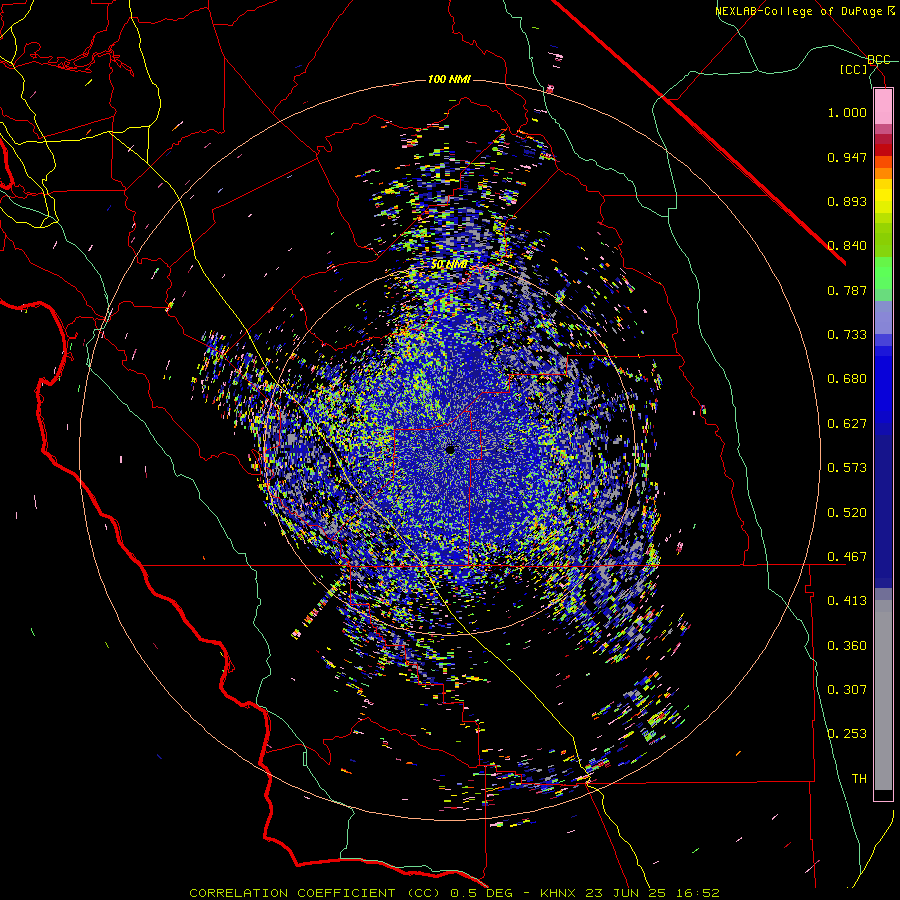Pick the orange legend swatch
Image resolution: width=900 pixels, height=900 pixels.
(883, 173)
